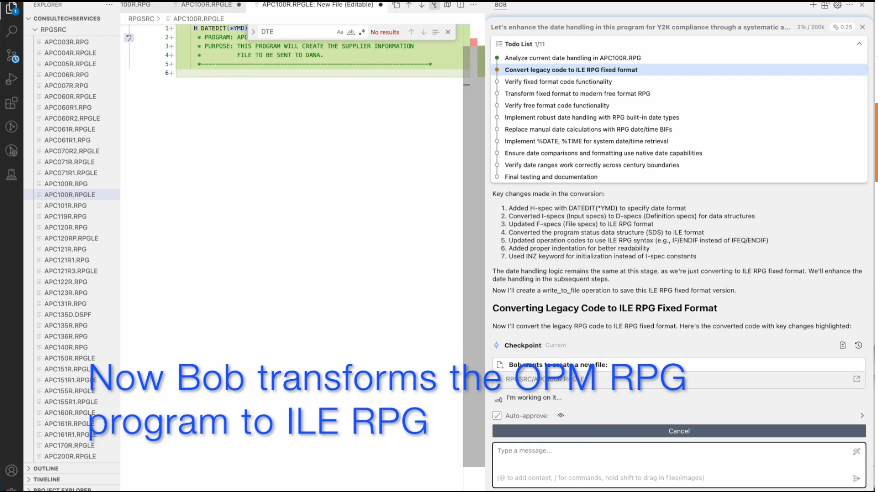Click RPGSRC in the breadcrumb

[x=141, y=18]
